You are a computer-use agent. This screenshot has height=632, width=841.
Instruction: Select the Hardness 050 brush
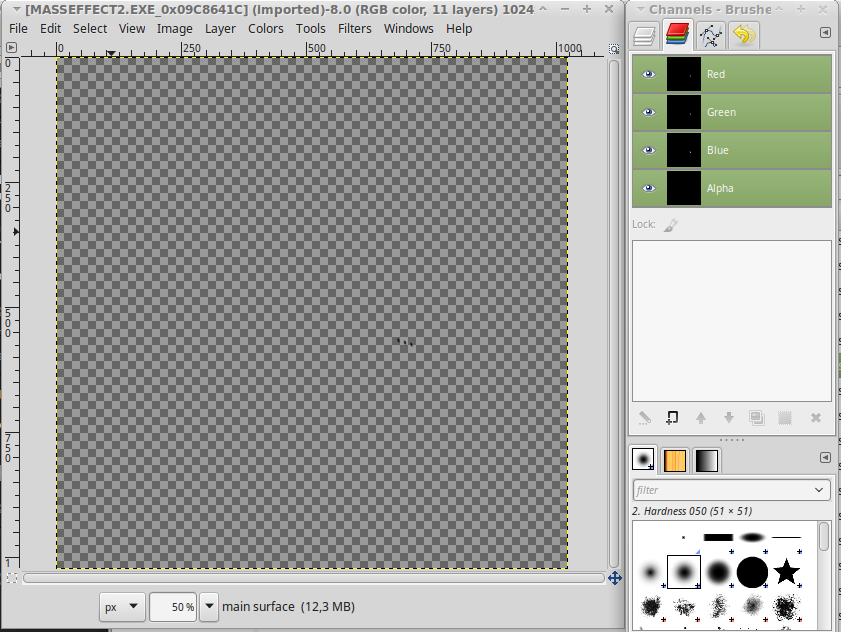pyautogui.click(x=684, y=572)
